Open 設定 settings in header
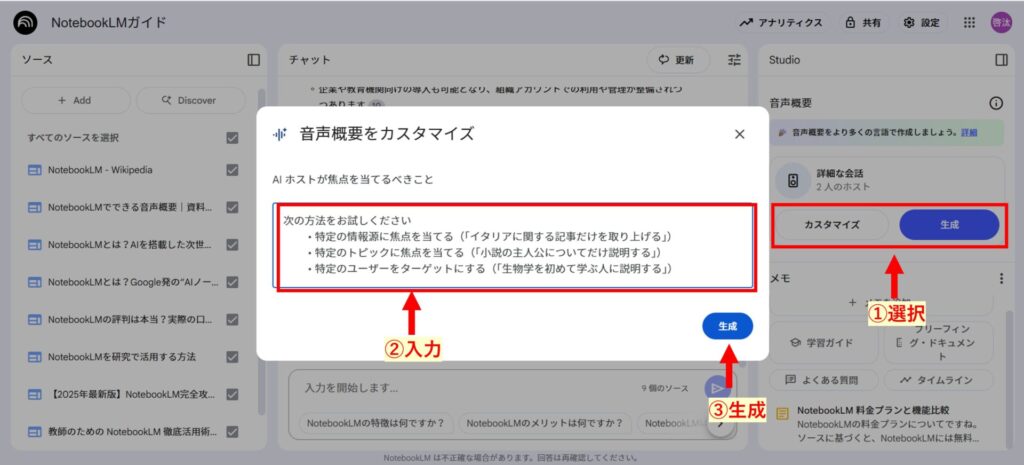This screenshot has width=1024, height=465. pos(921,23)
